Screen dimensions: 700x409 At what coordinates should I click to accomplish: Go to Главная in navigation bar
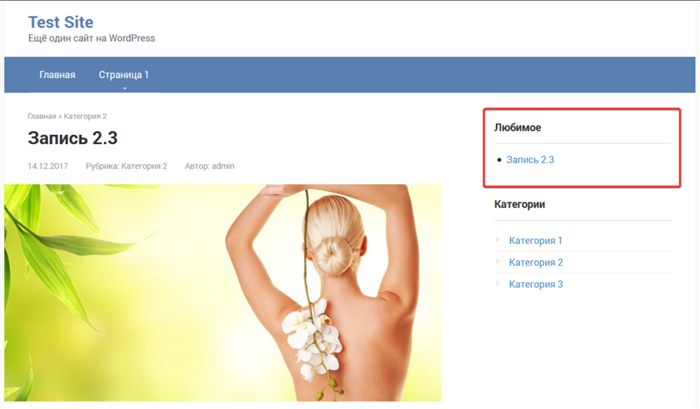57,75
